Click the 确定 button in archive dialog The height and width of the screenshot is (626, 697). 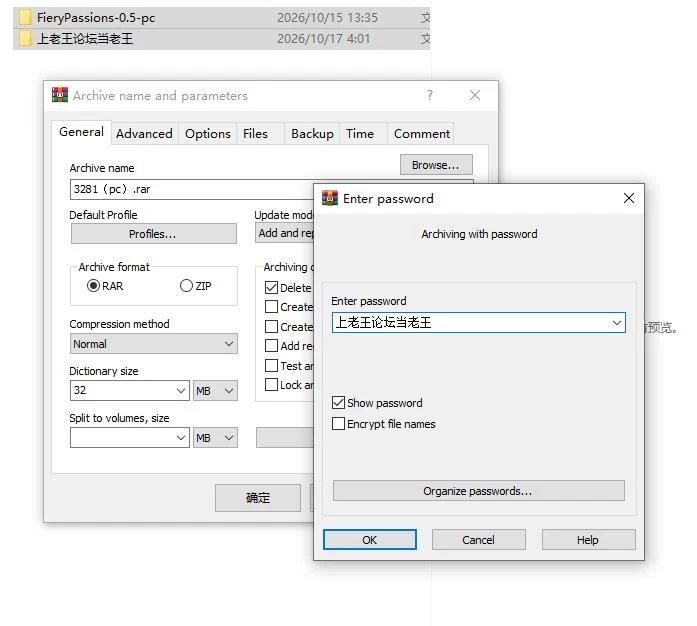[258, 498]
